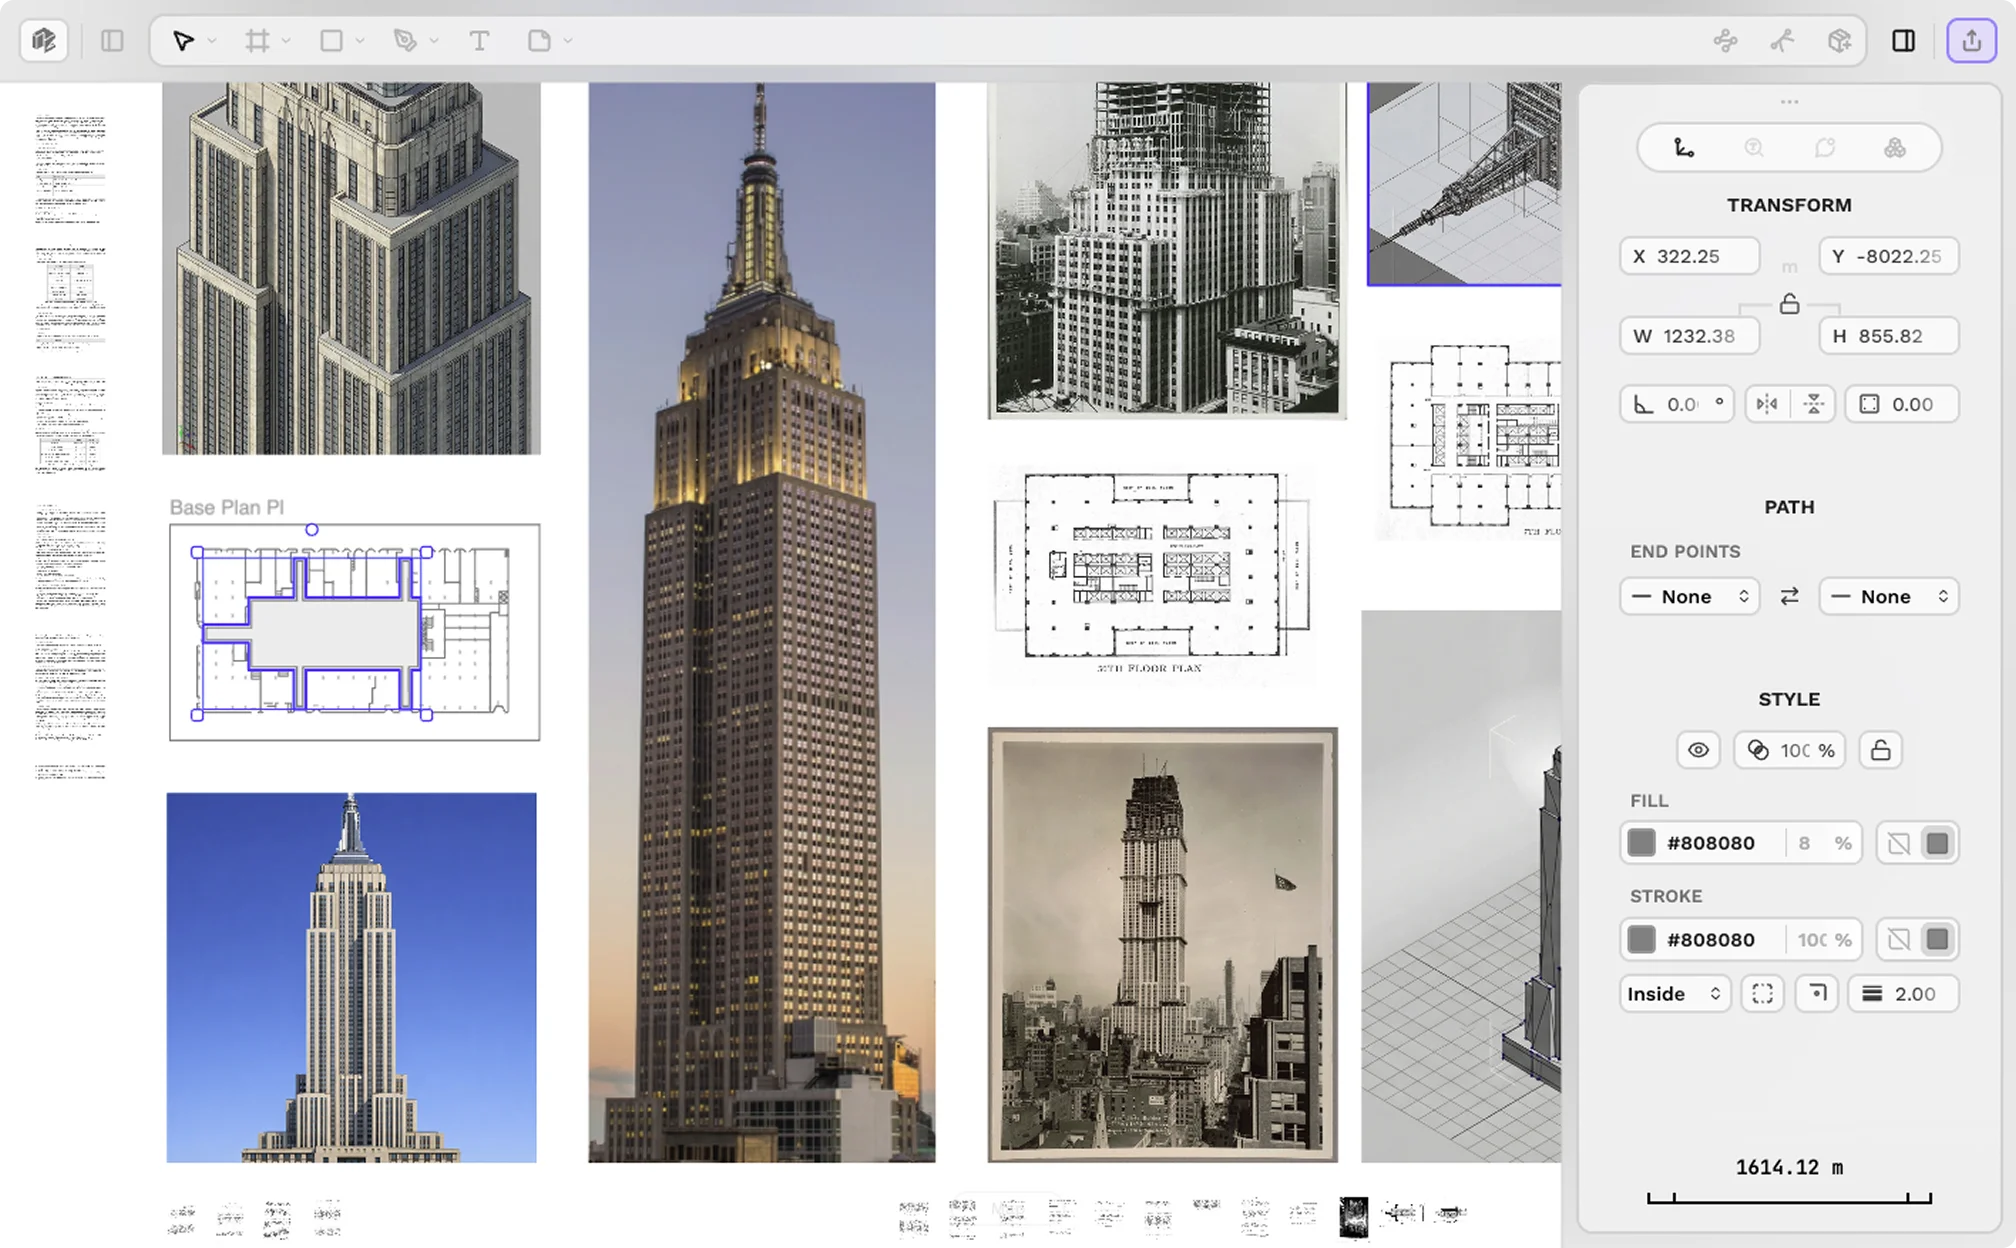Switch to the materials cluster inspector tab
2016x1248 pixels.
coord(1894,148)
